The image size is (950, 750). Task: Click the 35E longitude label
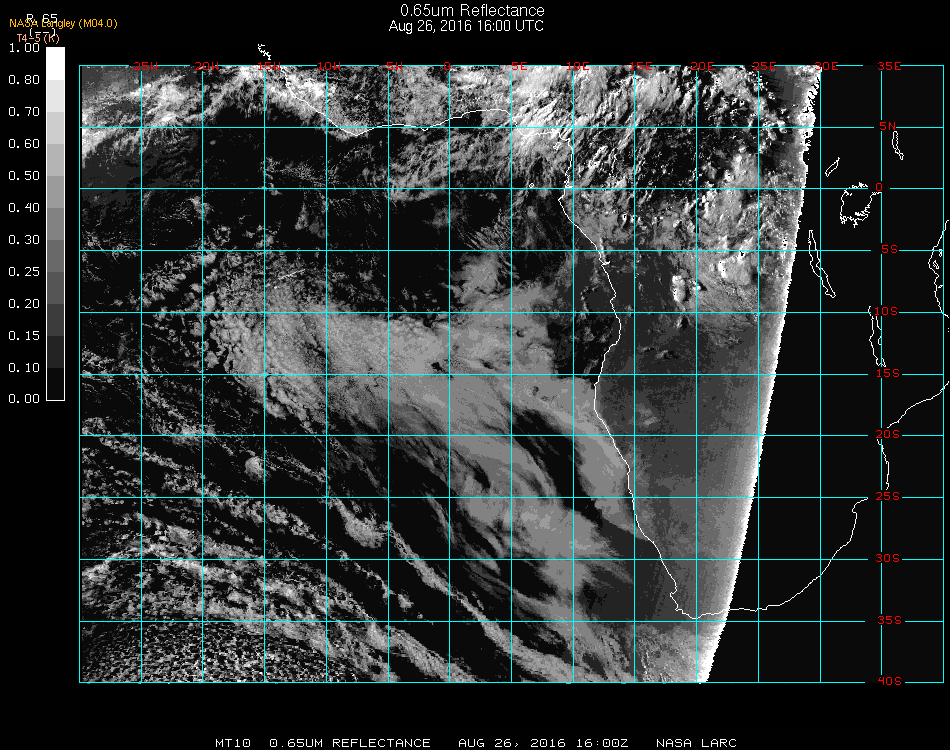(889, 66)
